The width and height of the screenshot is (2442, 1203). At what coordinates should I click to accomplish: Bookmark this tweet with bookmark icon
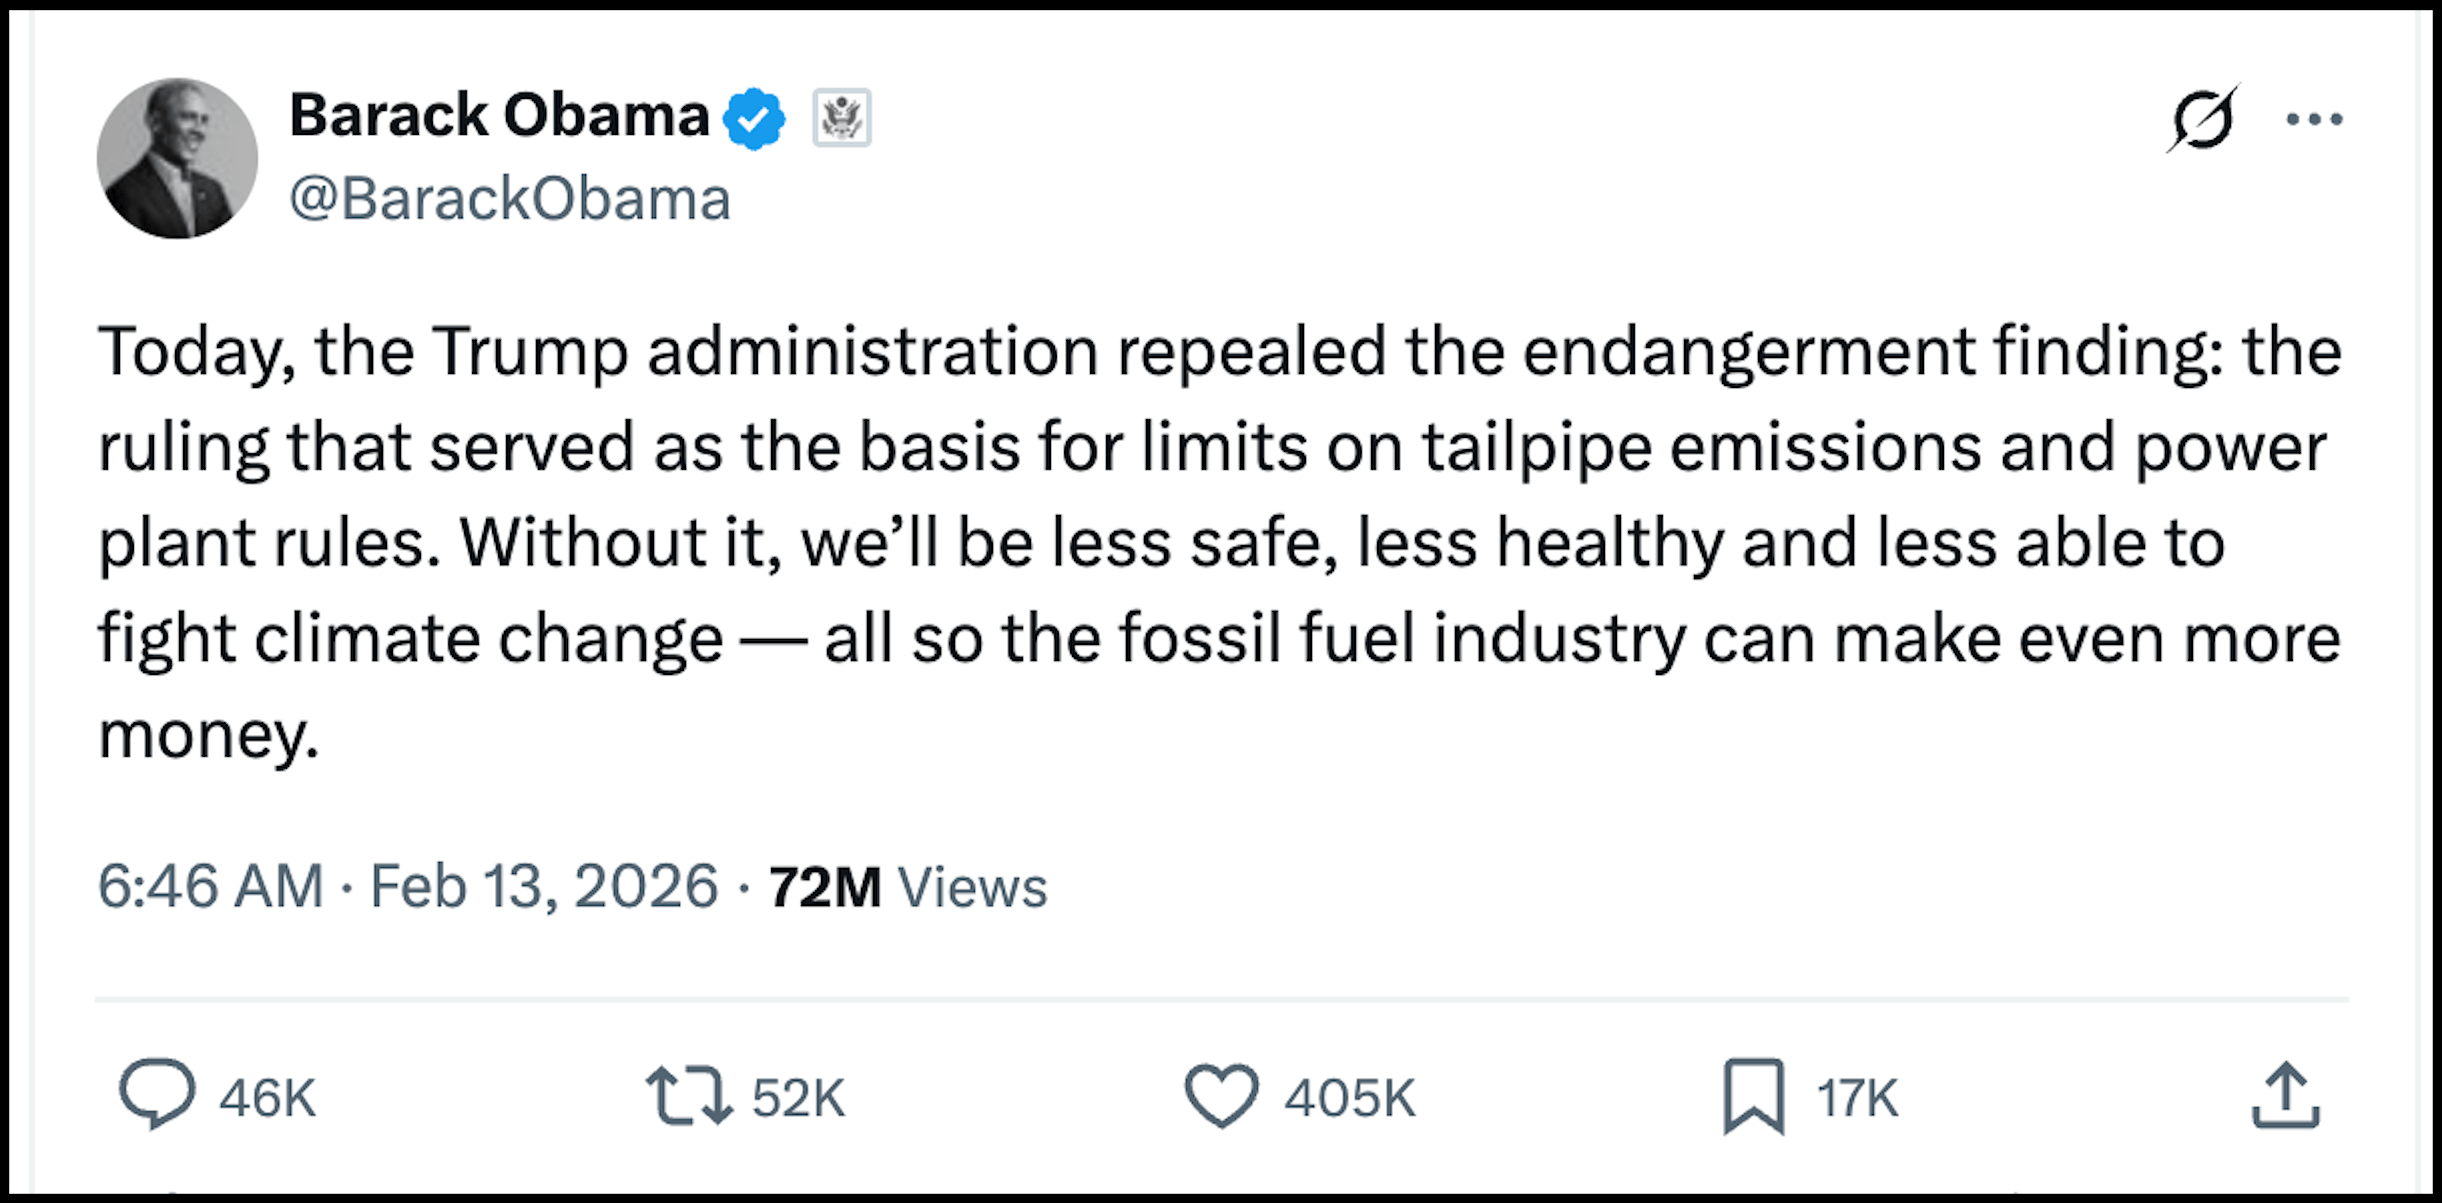1753,1096
